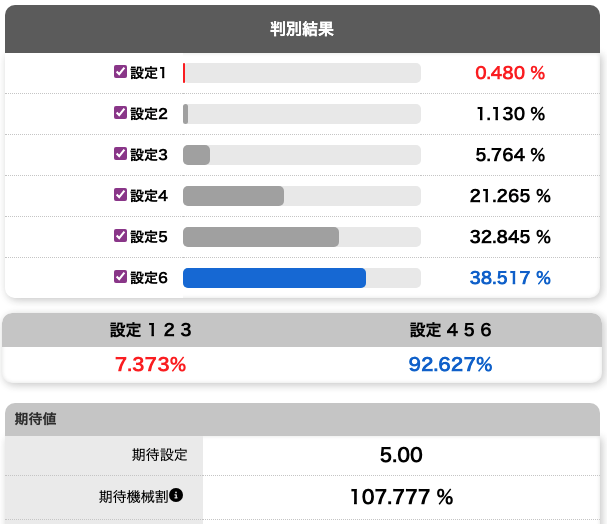This screenshot has width=607, height=524.
Task: Click the 設定 1 2 3 column header
Action: (x=151, y=330)
